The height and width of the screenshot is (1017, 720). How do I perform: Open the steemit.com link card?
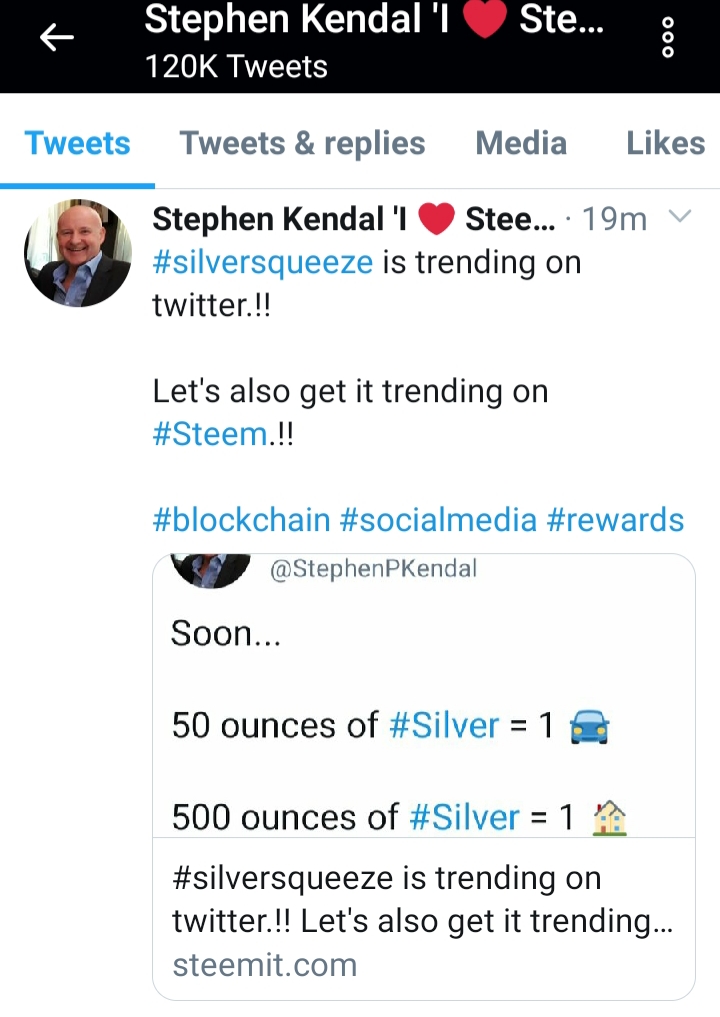coord(424,918)
